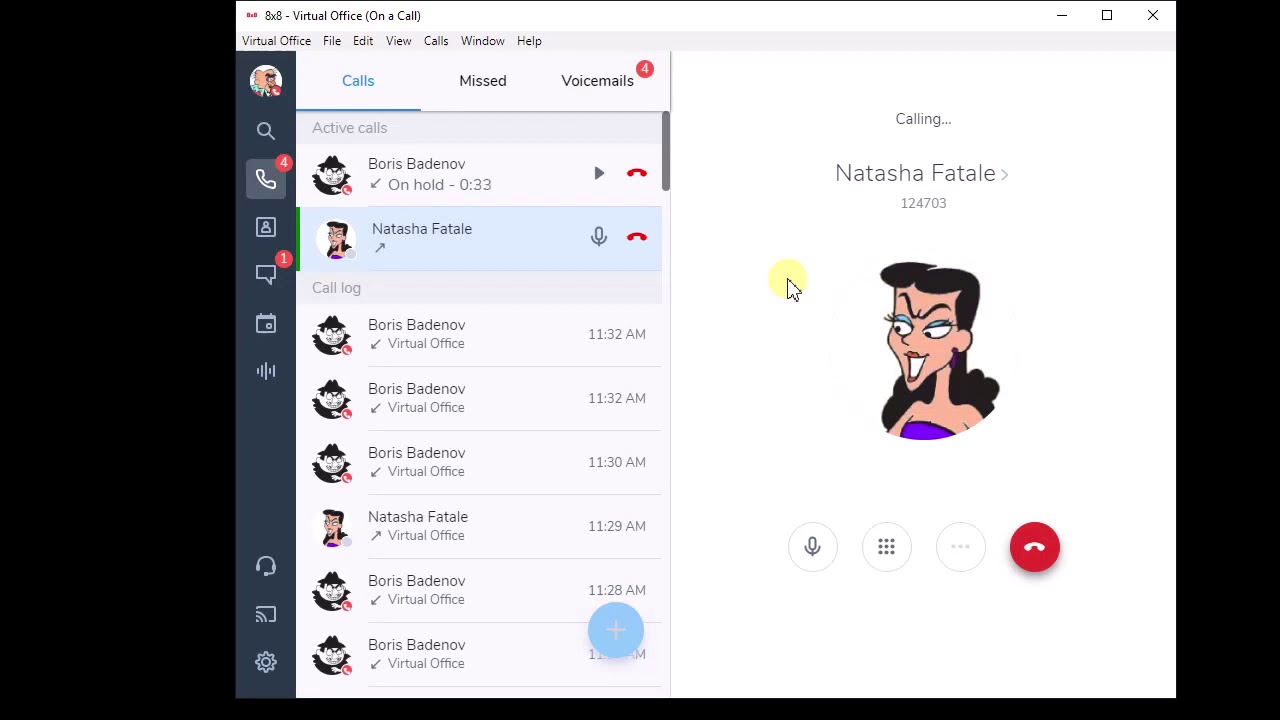Expand Natasha Fatale contact details chevron
Screen dimensions: 1280x720
1004,174
